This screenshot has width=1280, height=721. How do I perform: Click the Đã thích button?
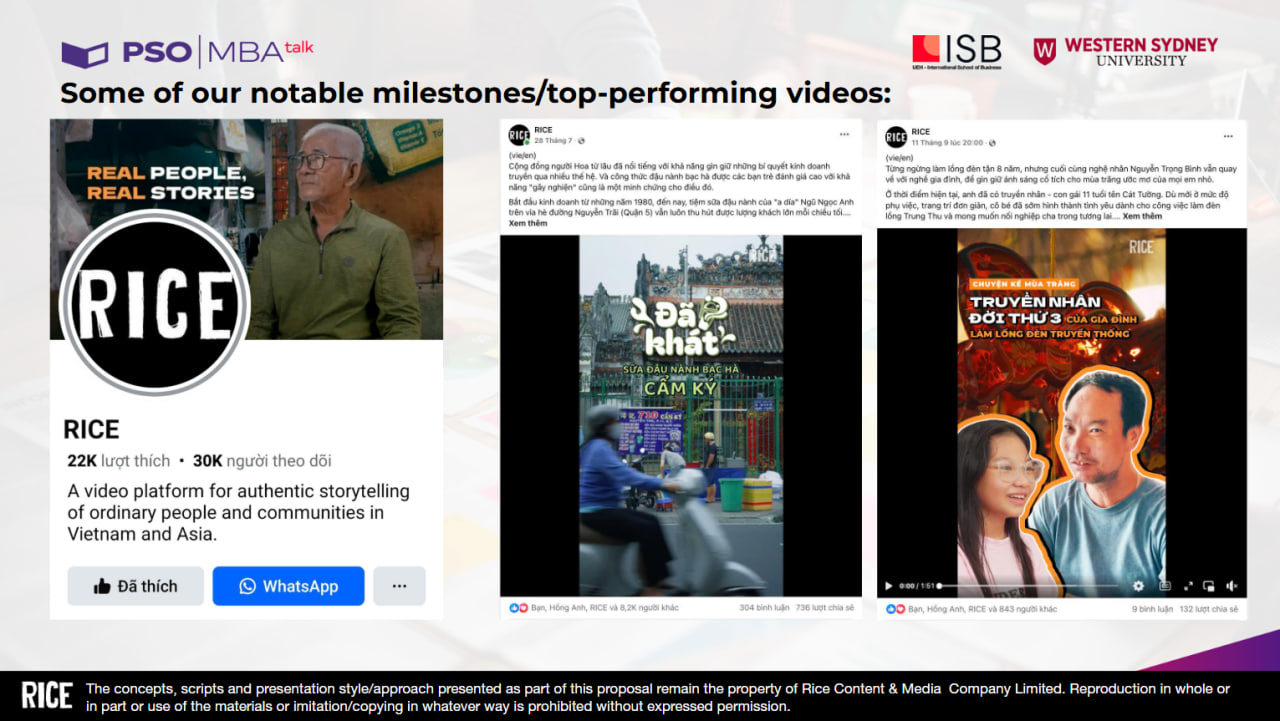(135, 586)
